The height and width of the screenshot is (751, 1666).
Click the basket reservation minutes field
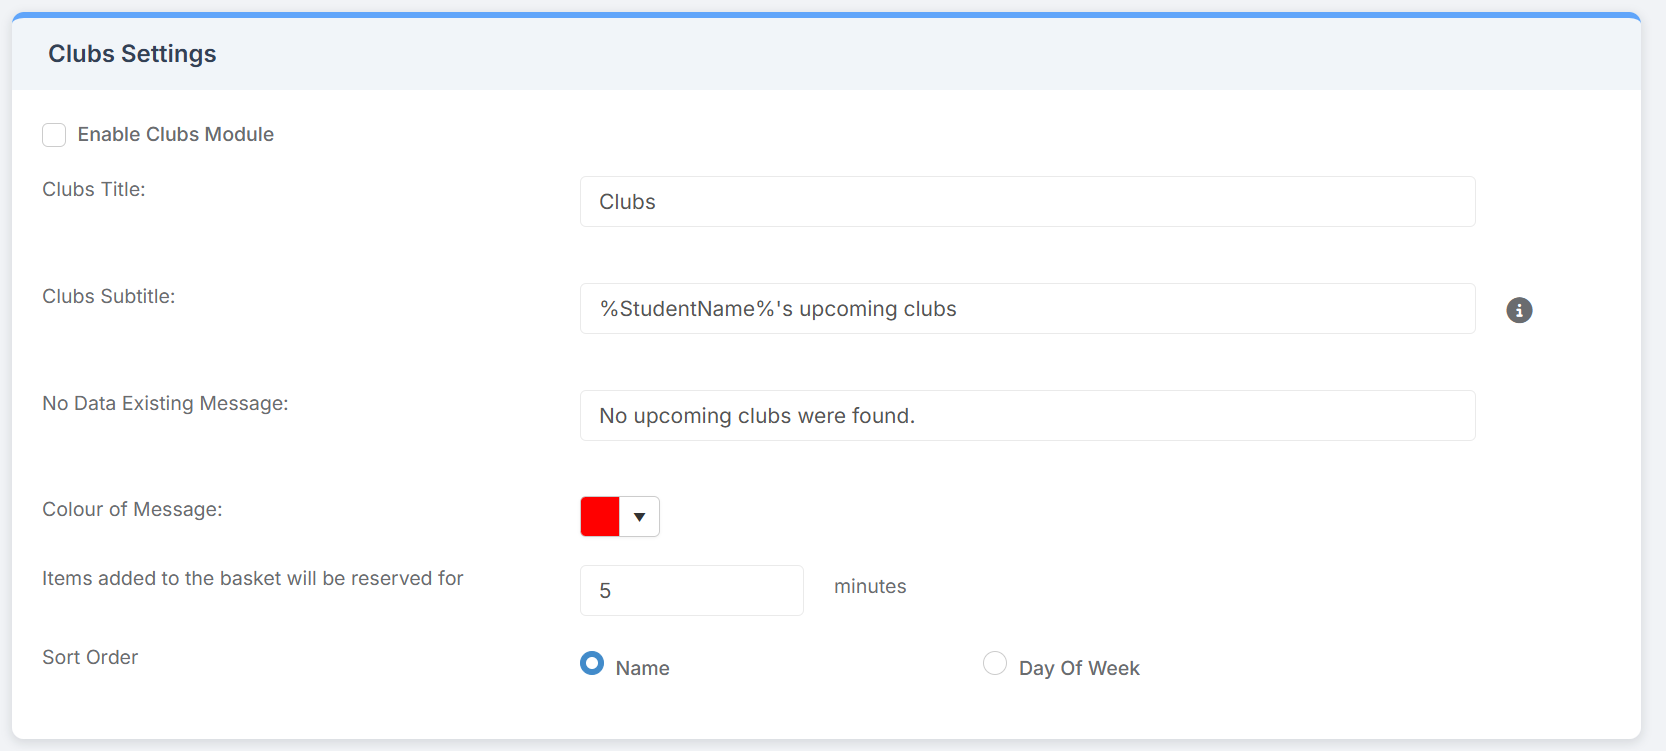click(x=691, y=591)
